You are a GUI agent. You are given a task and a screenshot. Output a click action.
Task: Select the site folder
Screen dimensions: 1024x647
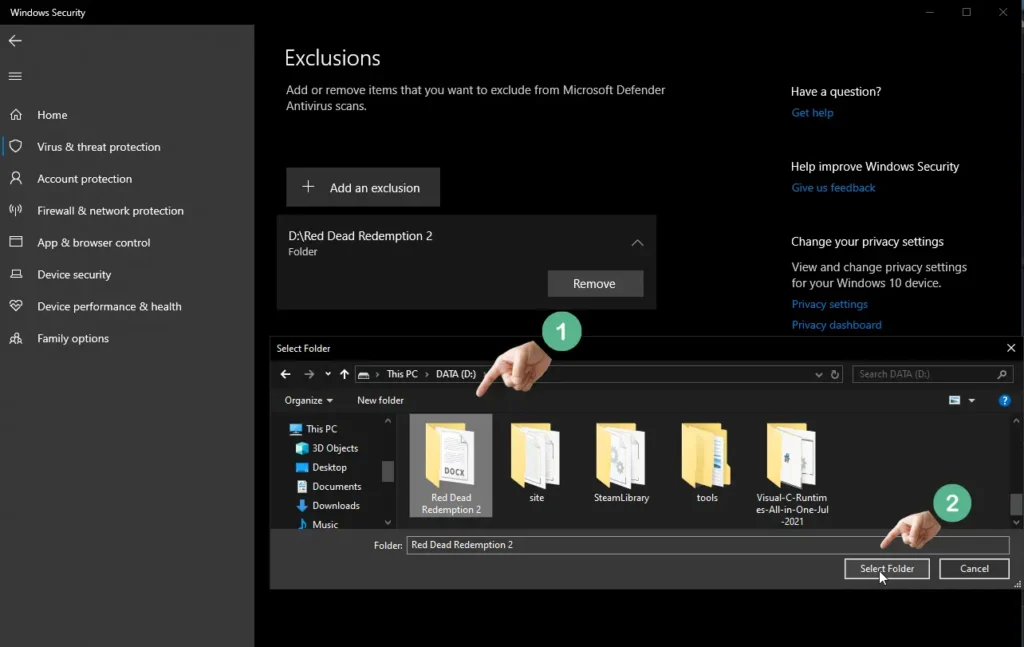pyautogui.click(x=536, y=463)
